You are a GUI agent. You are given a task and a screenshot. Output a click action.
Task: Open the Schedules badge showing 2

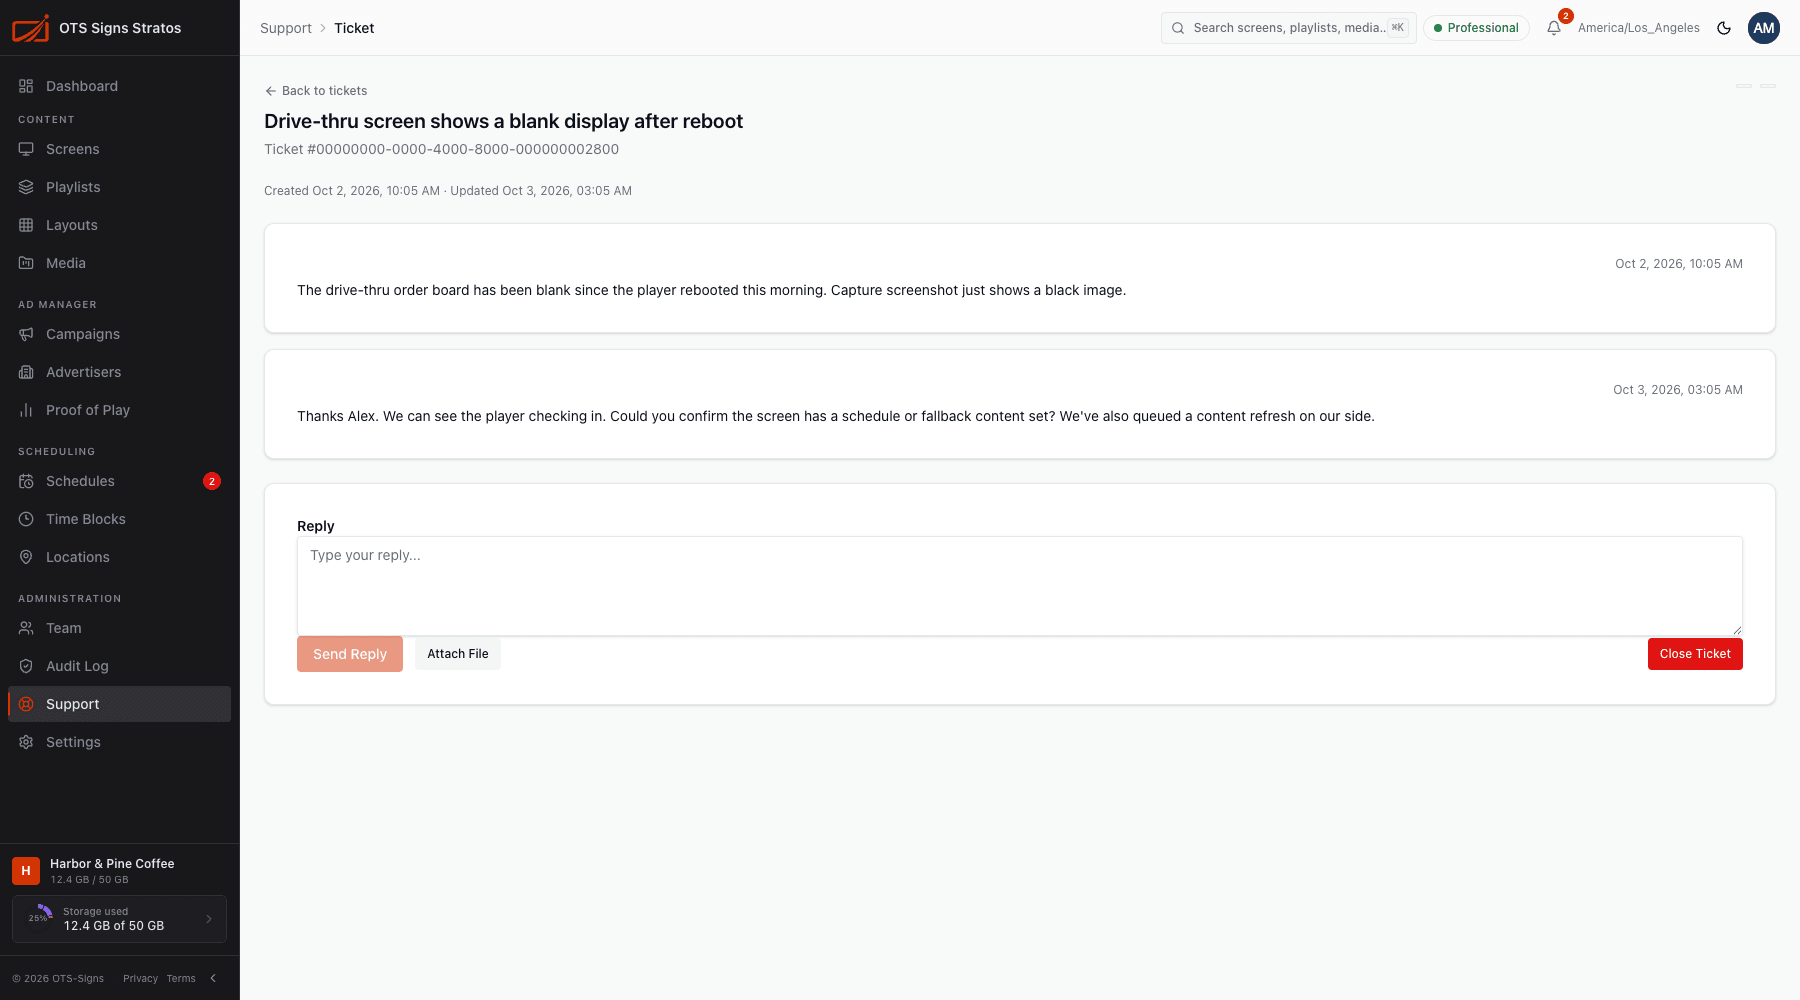point(212,481)
